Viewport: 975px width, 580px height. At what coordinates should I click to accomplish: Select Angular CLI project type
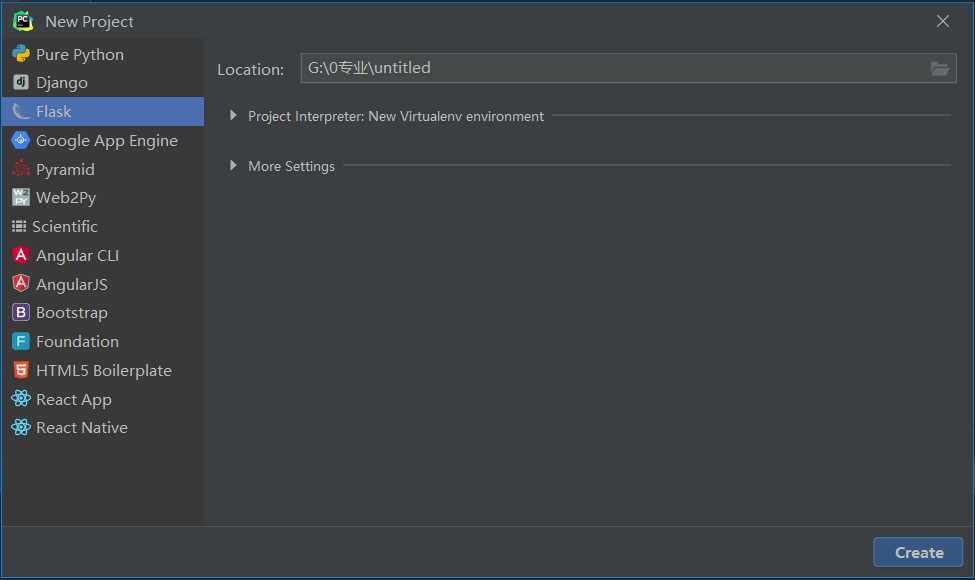click(102, 255)
